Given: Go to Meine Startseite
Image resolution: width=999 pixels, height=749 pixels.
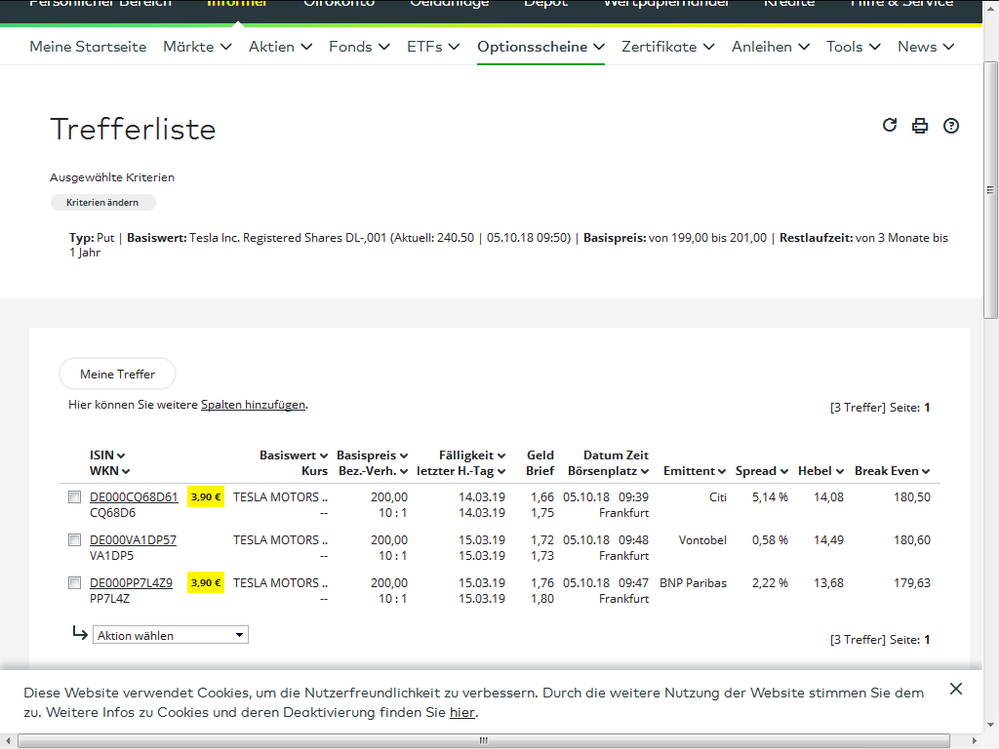Looking at the screenshot, I should pos(88,47).
